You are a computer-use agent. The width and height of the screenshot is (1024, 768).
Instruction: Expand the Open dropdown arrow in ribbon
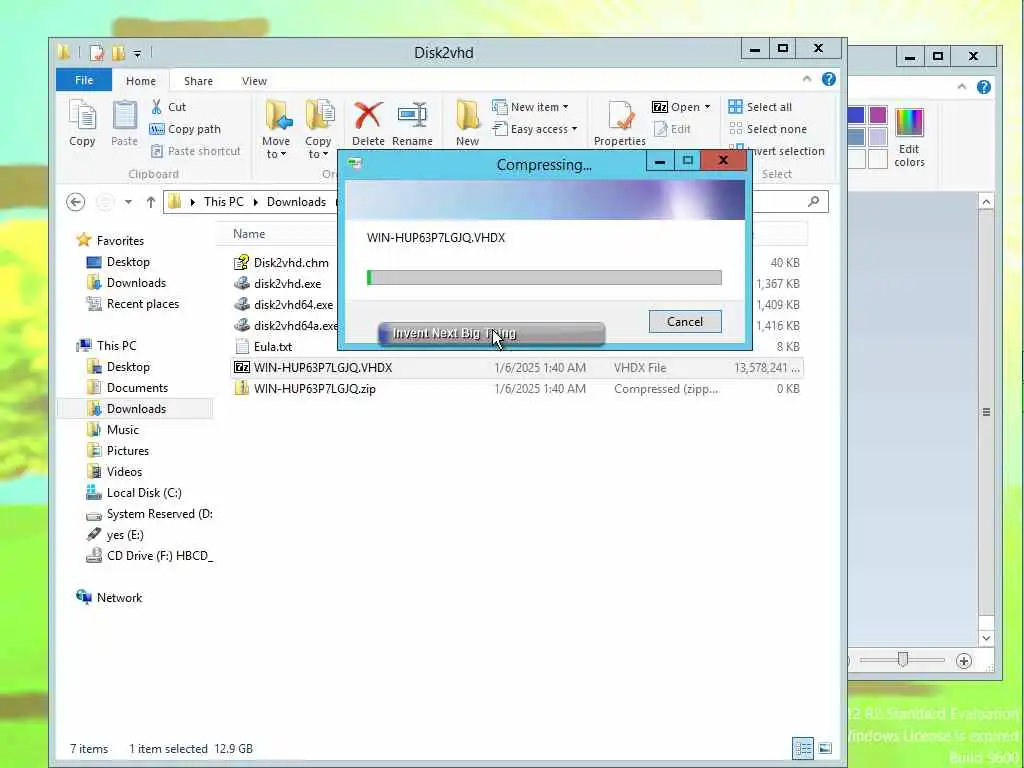coord(707,107)
